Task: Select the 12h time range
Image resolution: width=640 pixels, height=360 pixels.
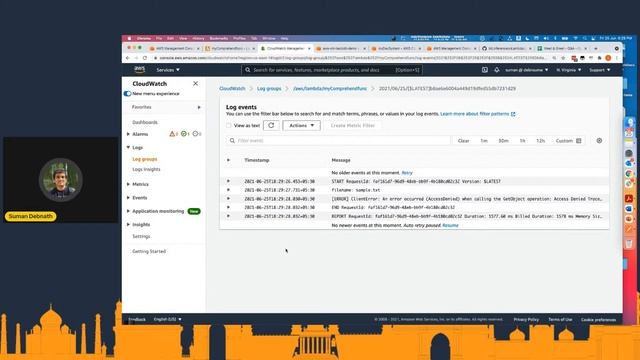Action: point(540,140)
